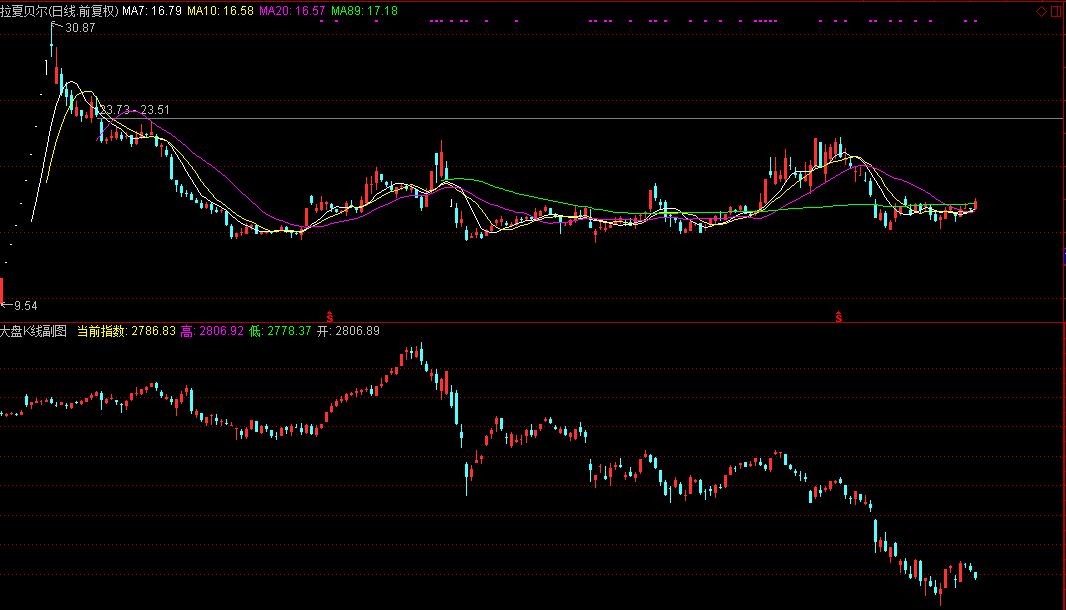The image size is (1066, 610).
Task: Click the second red S marker on the right
Action: [x=839, y=315]
